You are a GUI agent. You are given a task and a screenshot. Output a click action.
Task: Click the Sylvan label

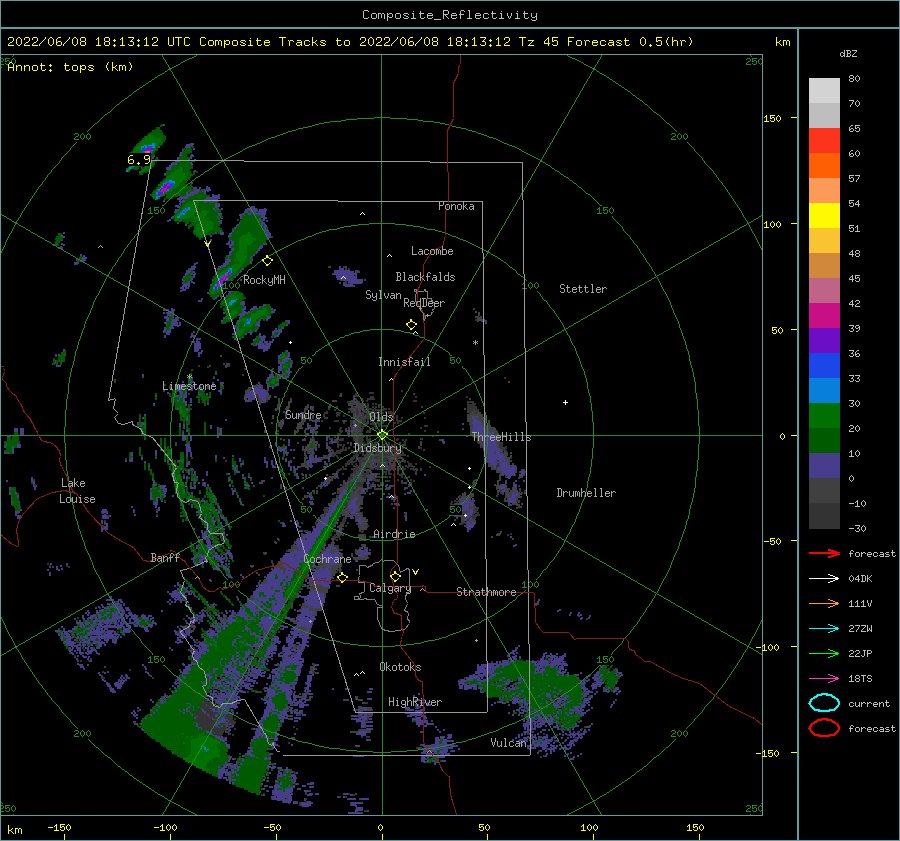(383, 295)
